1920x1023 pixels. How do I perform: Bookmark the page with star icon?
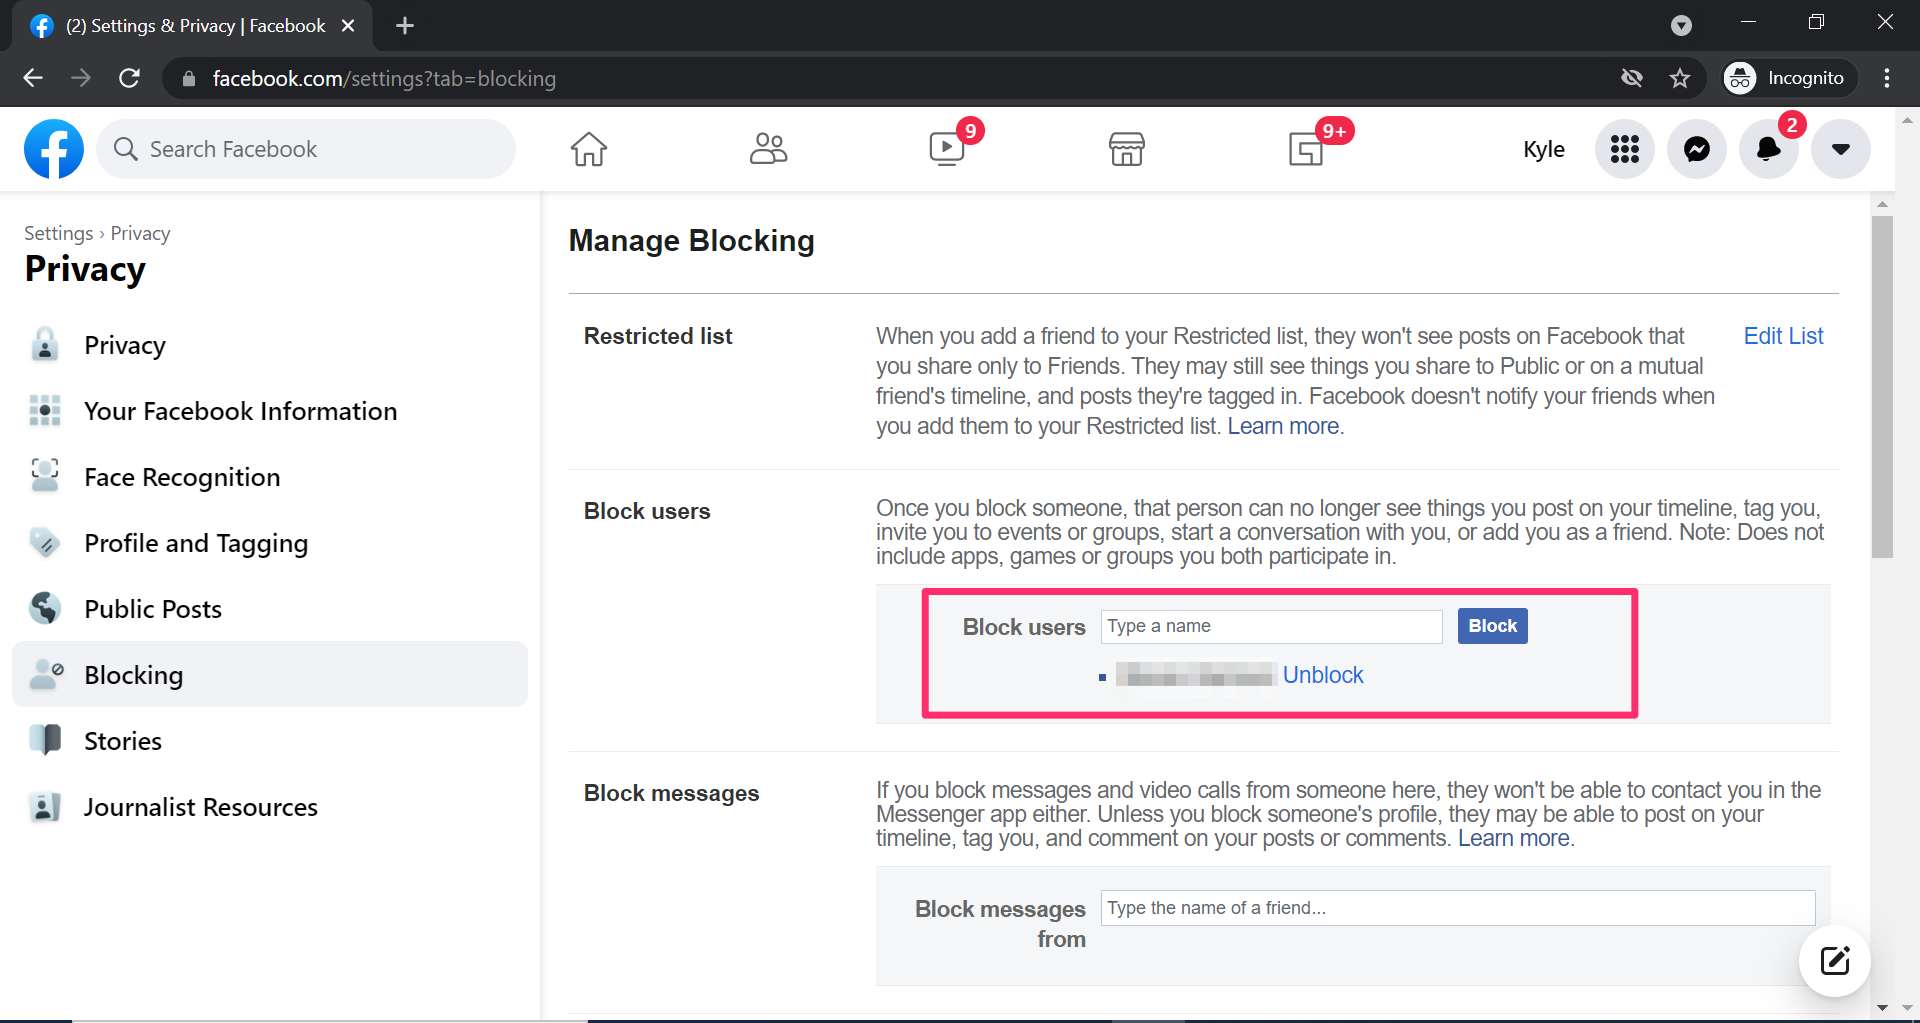coord(1680,78)
